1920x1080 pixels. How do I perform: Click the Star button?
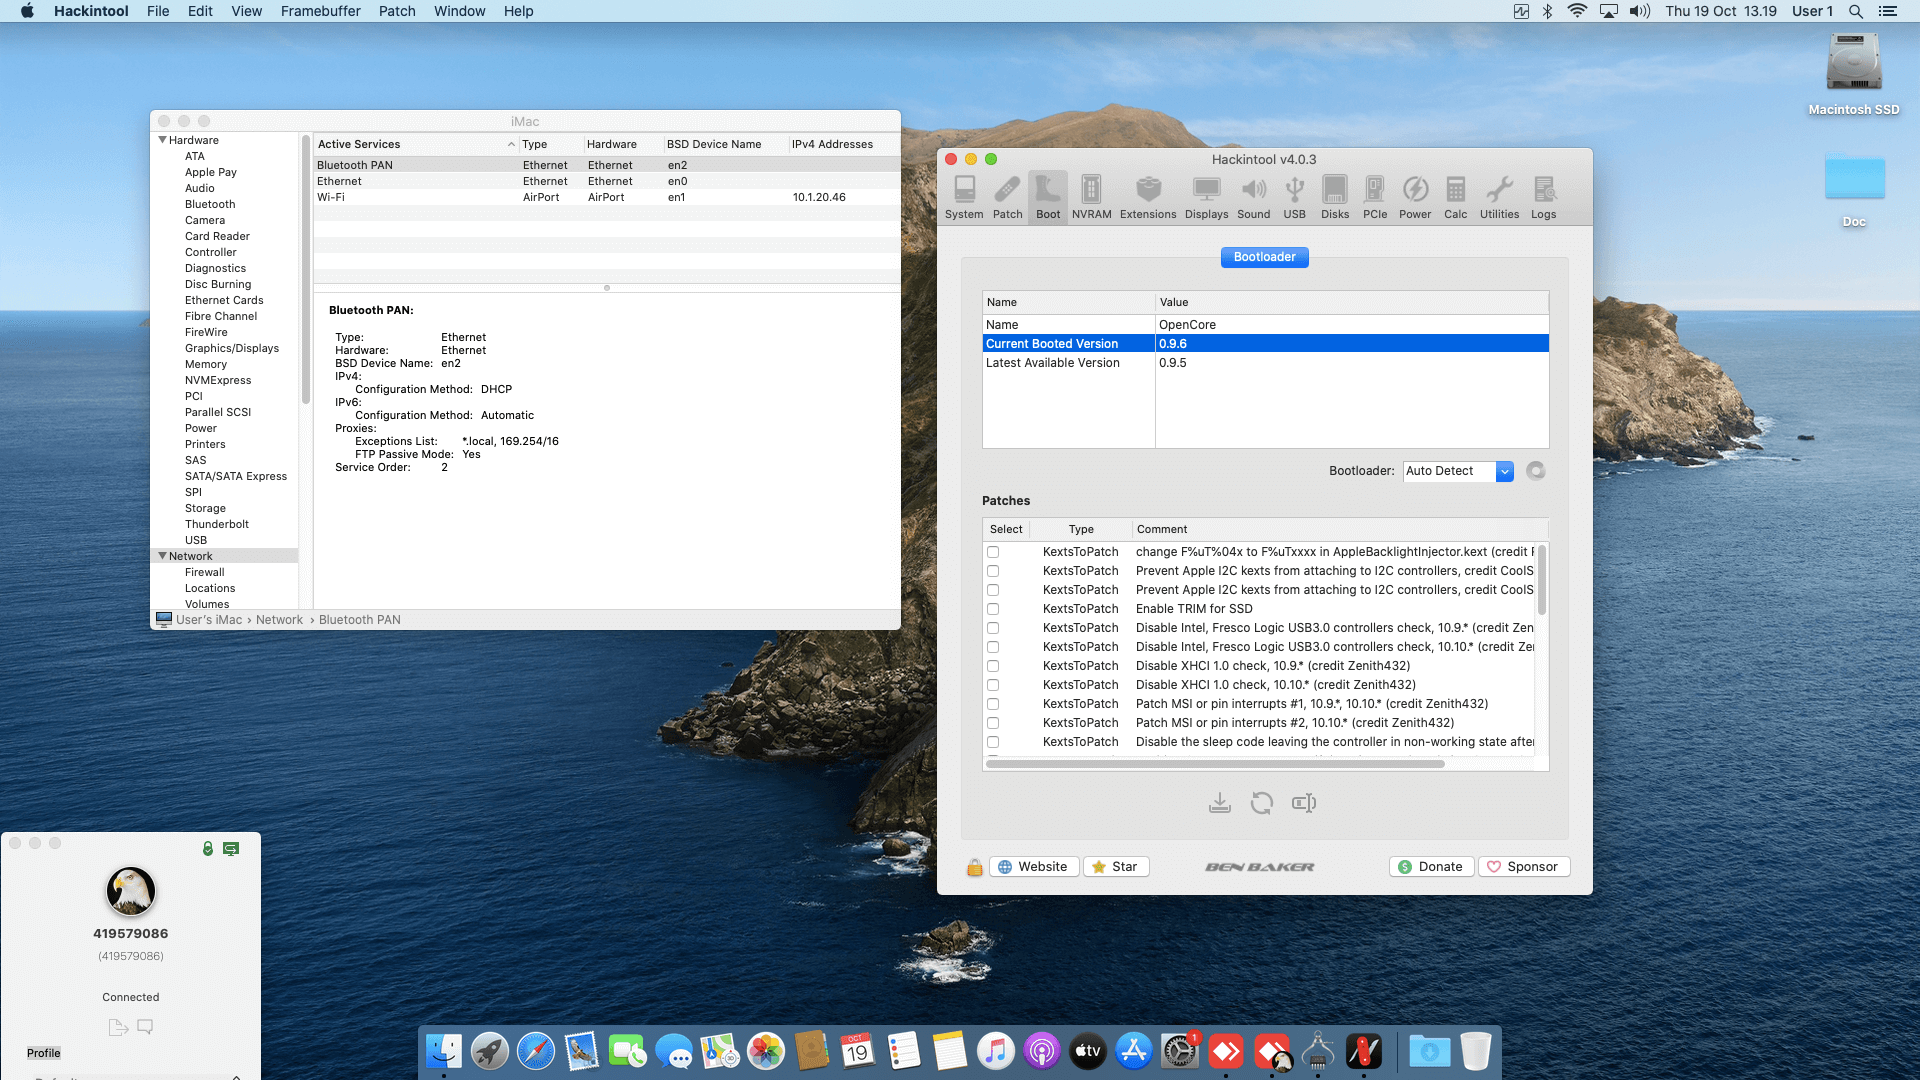(x=1116, y=867)
